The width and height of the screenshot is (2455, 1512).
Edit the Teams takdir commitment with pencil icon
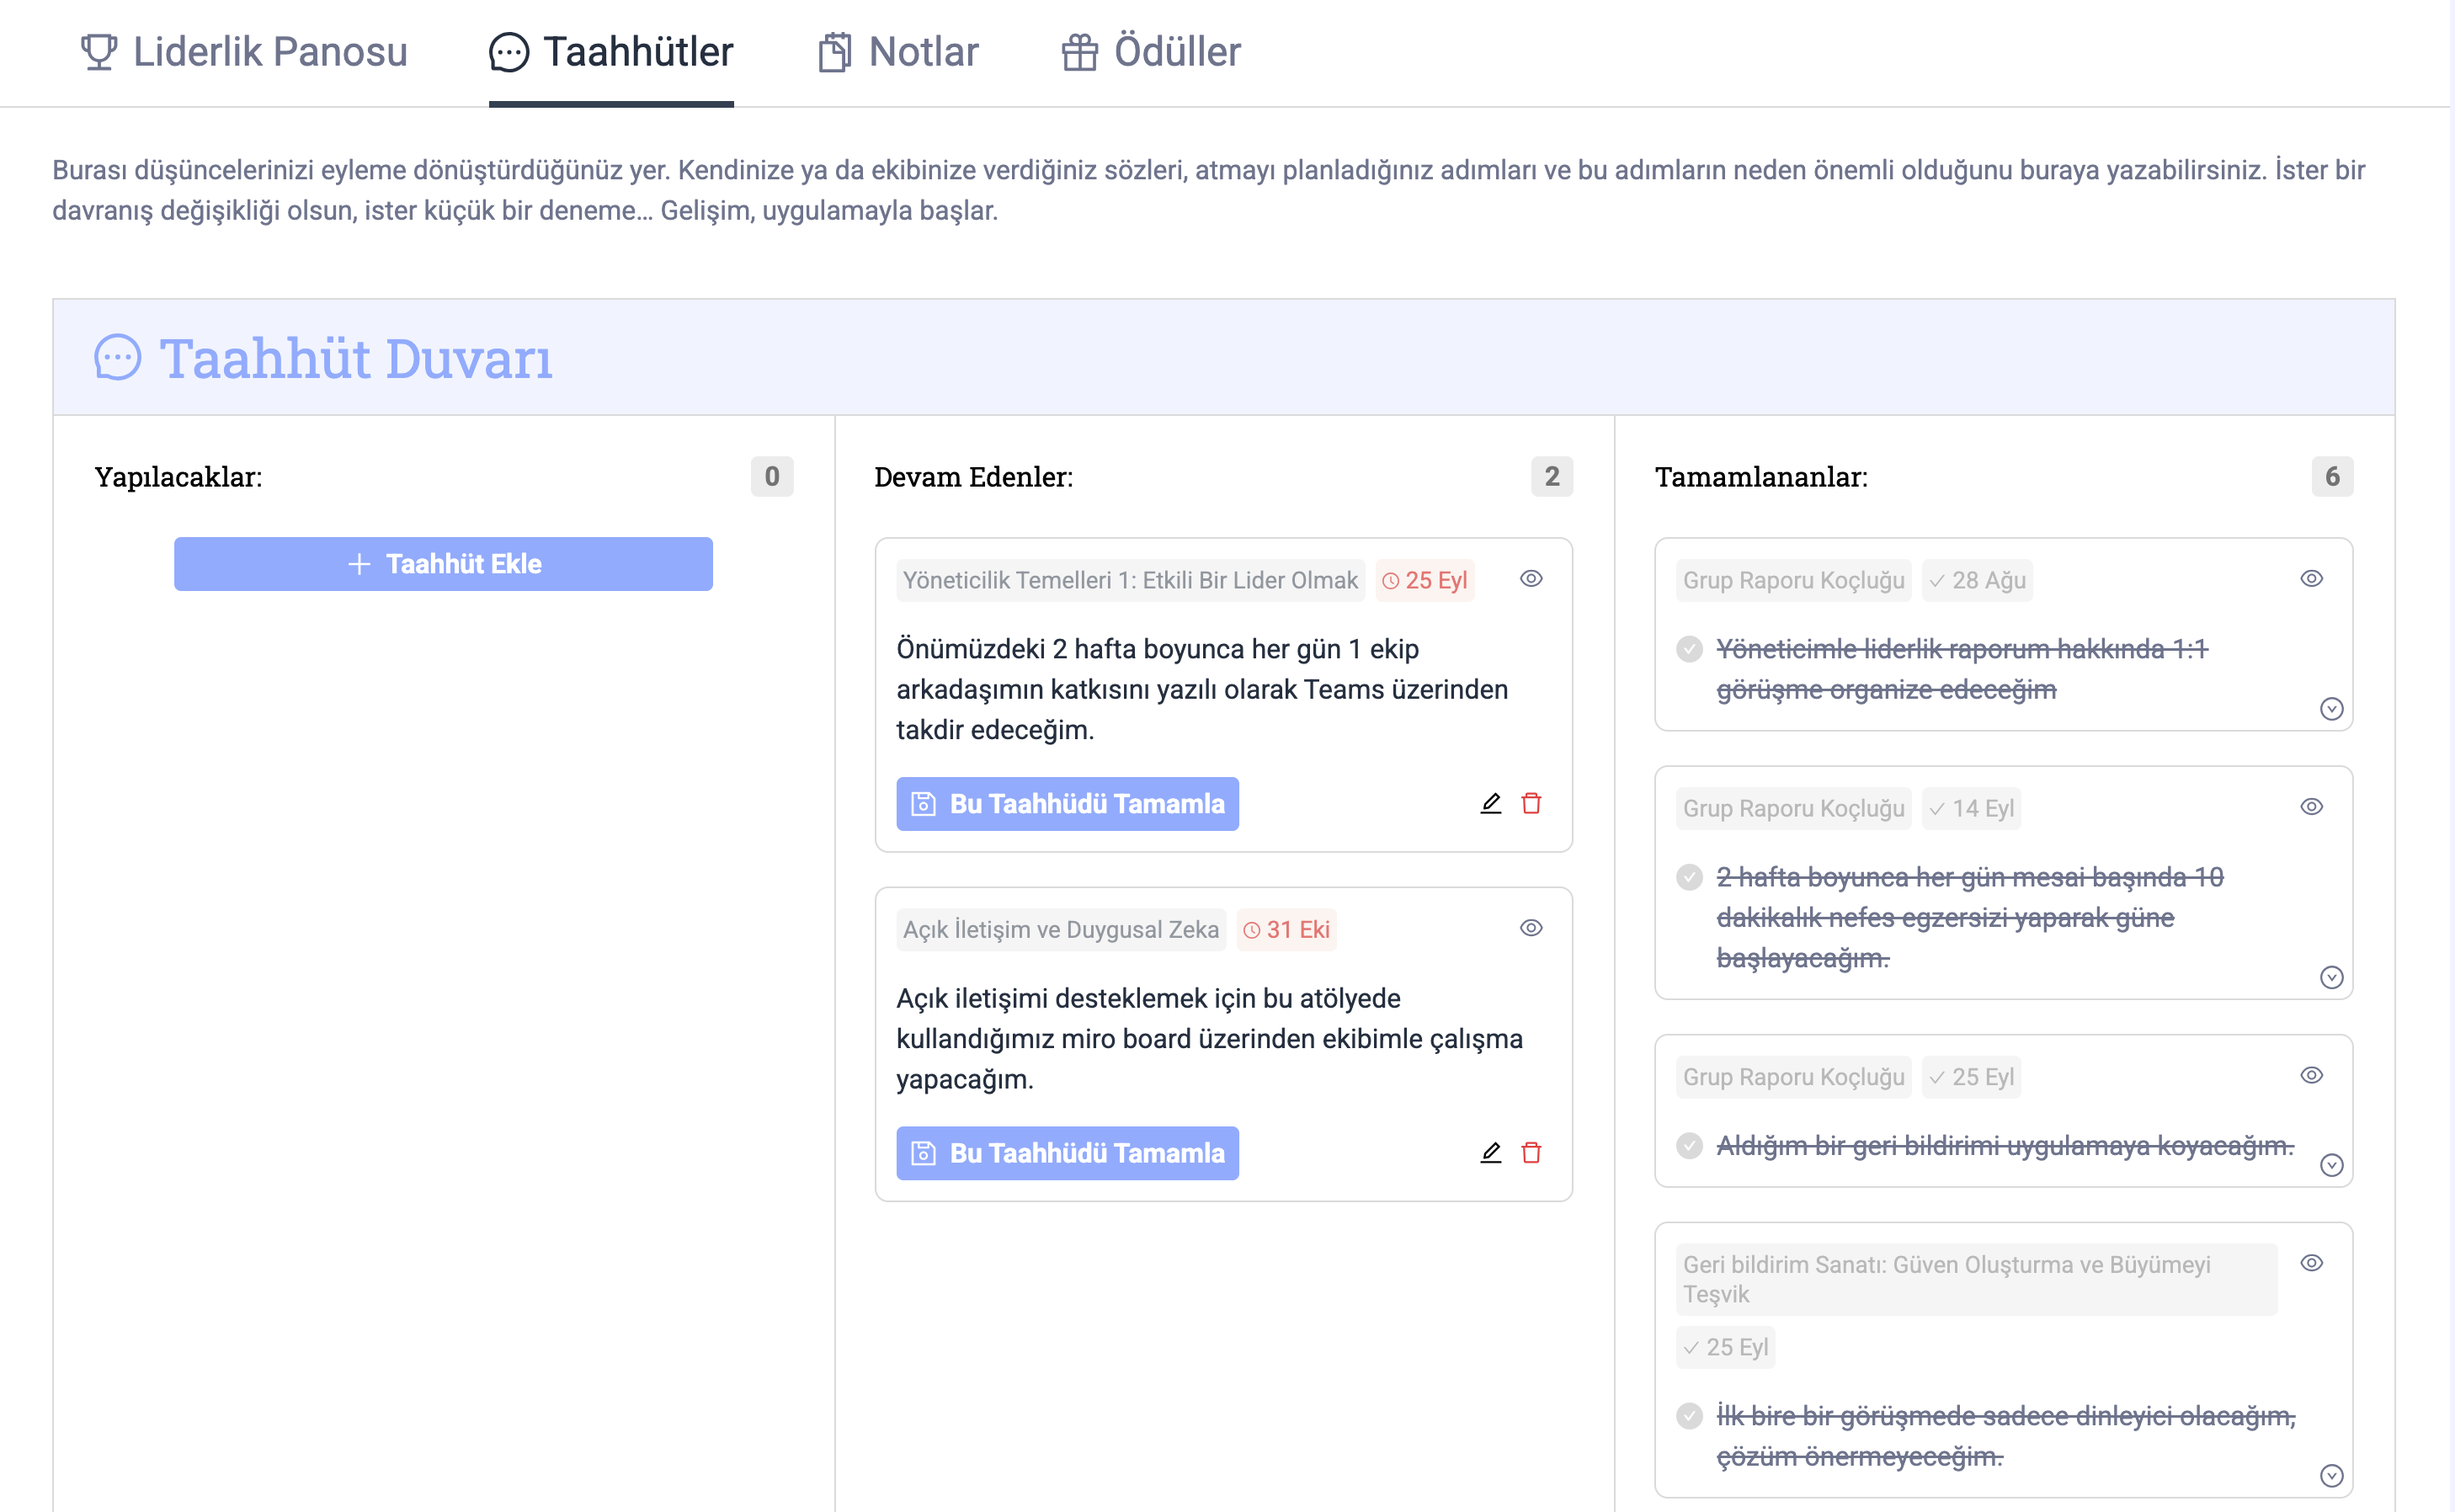coord(1490,803)
